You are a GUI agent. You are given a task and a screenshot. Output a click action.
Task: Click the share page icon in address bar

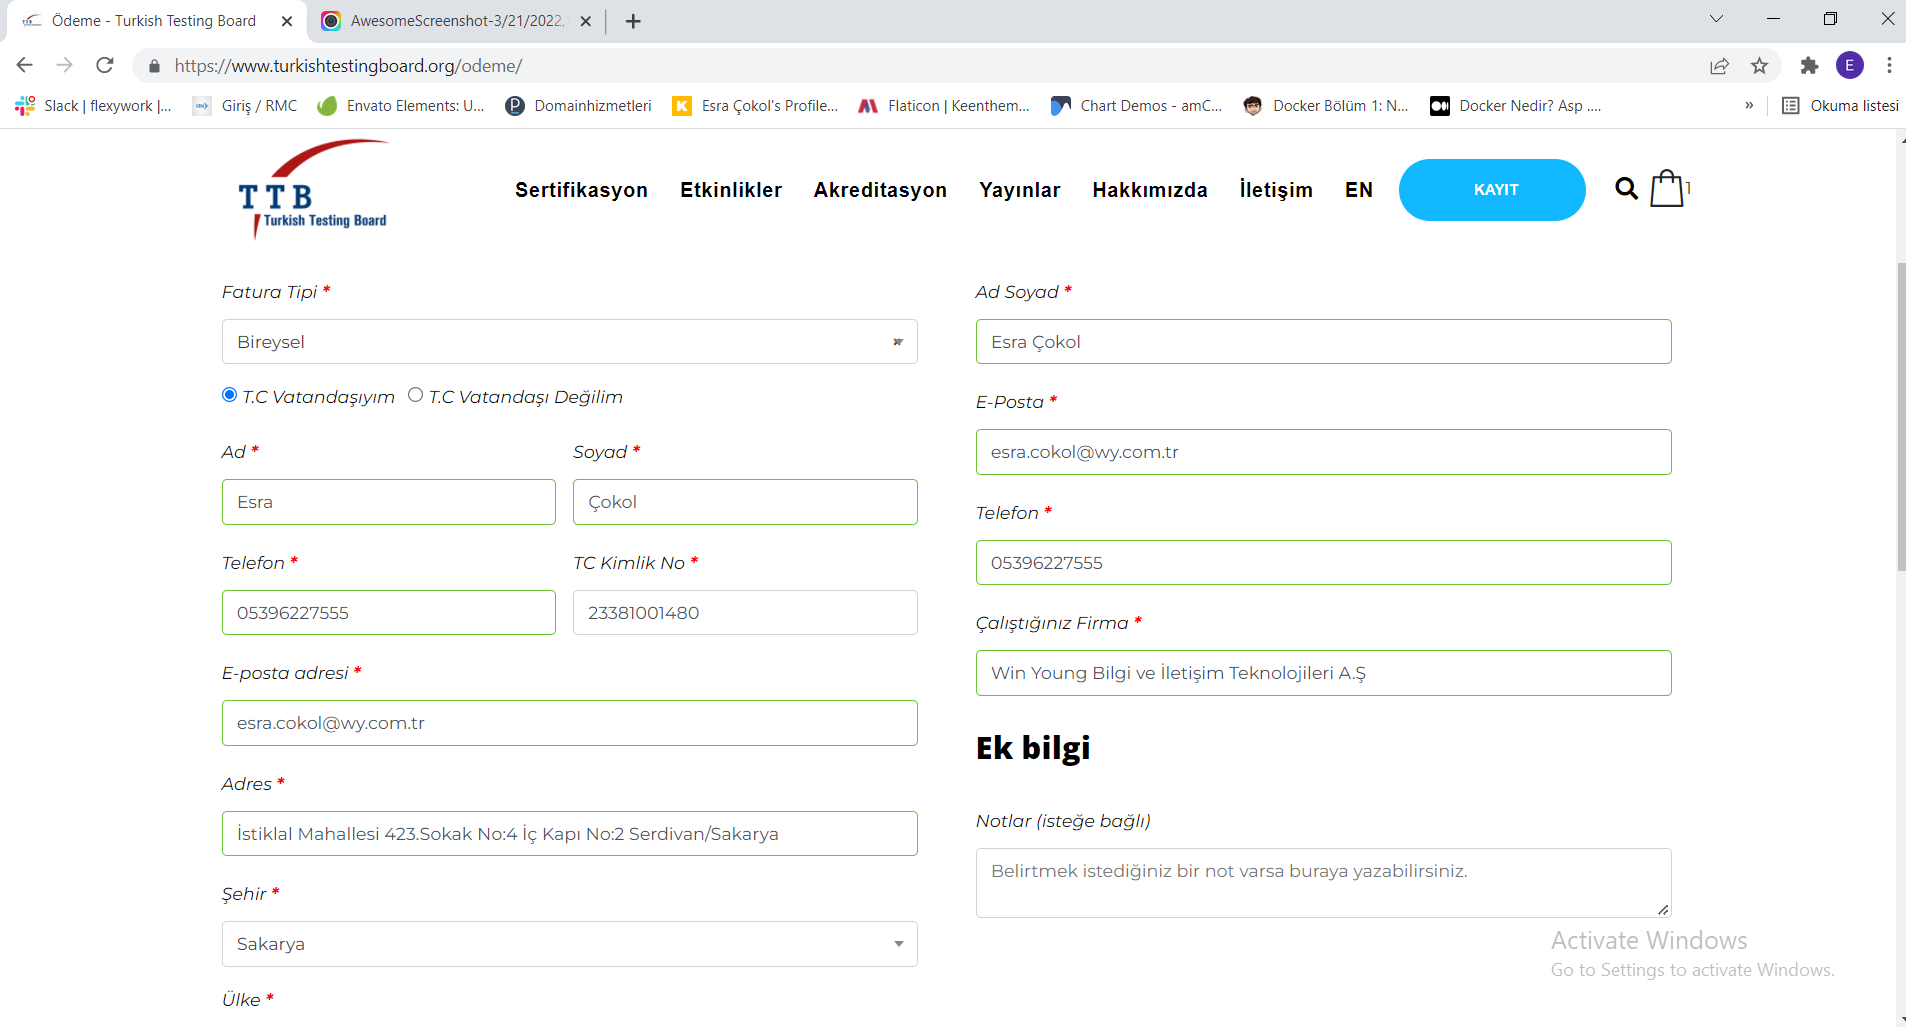[x=1719, y=66]
